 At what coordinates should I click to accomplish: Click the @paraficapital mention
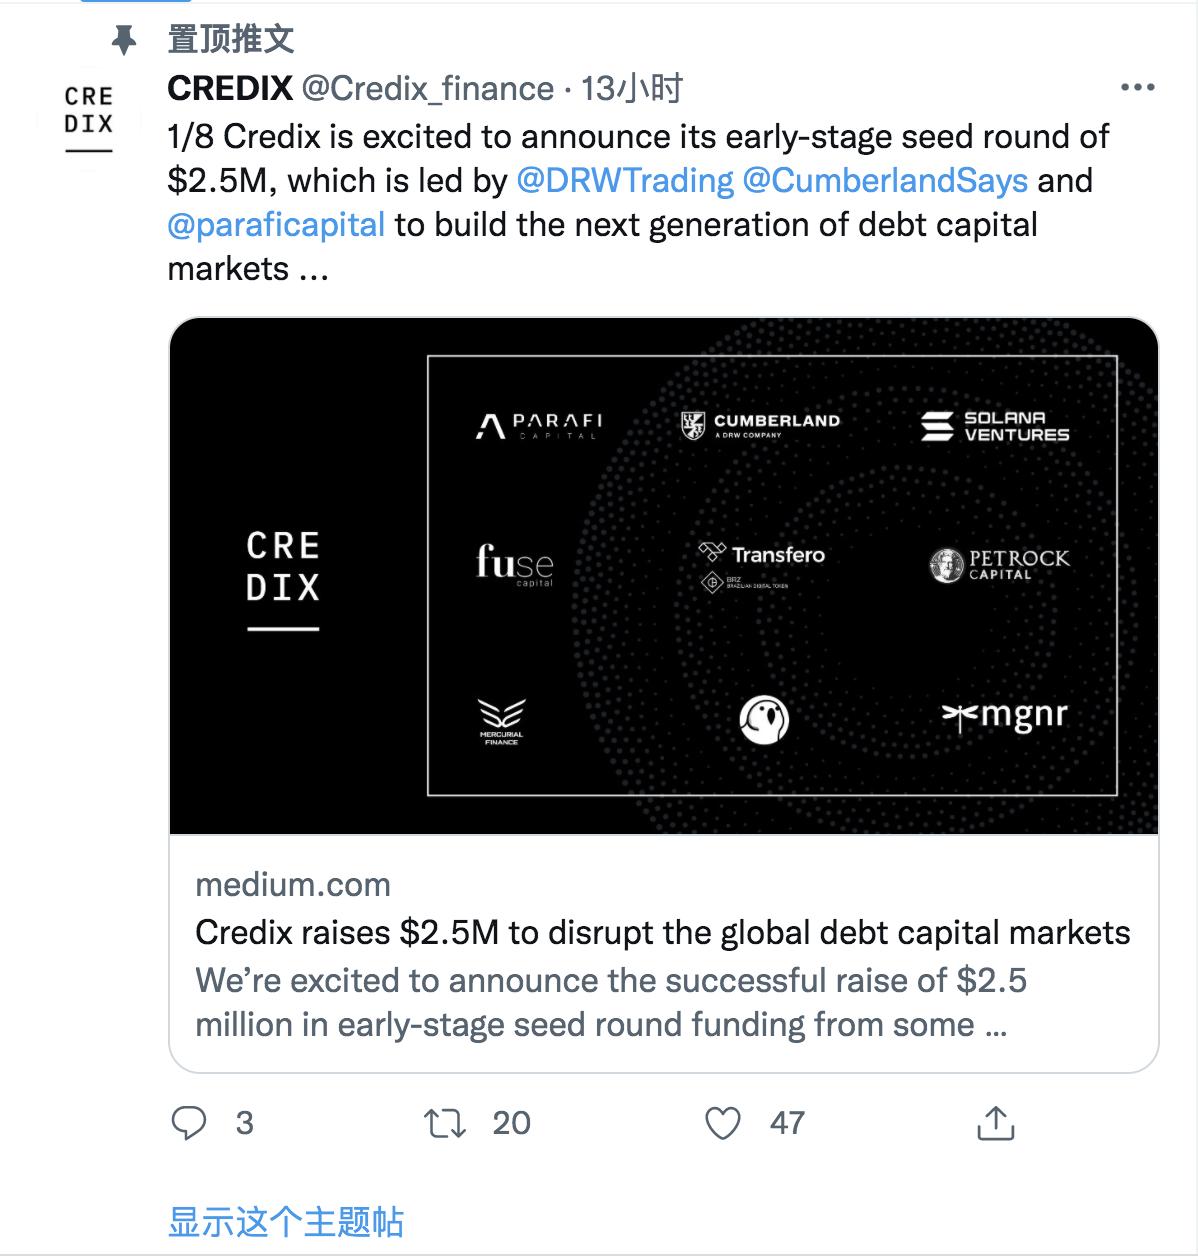tap(278, 225)
